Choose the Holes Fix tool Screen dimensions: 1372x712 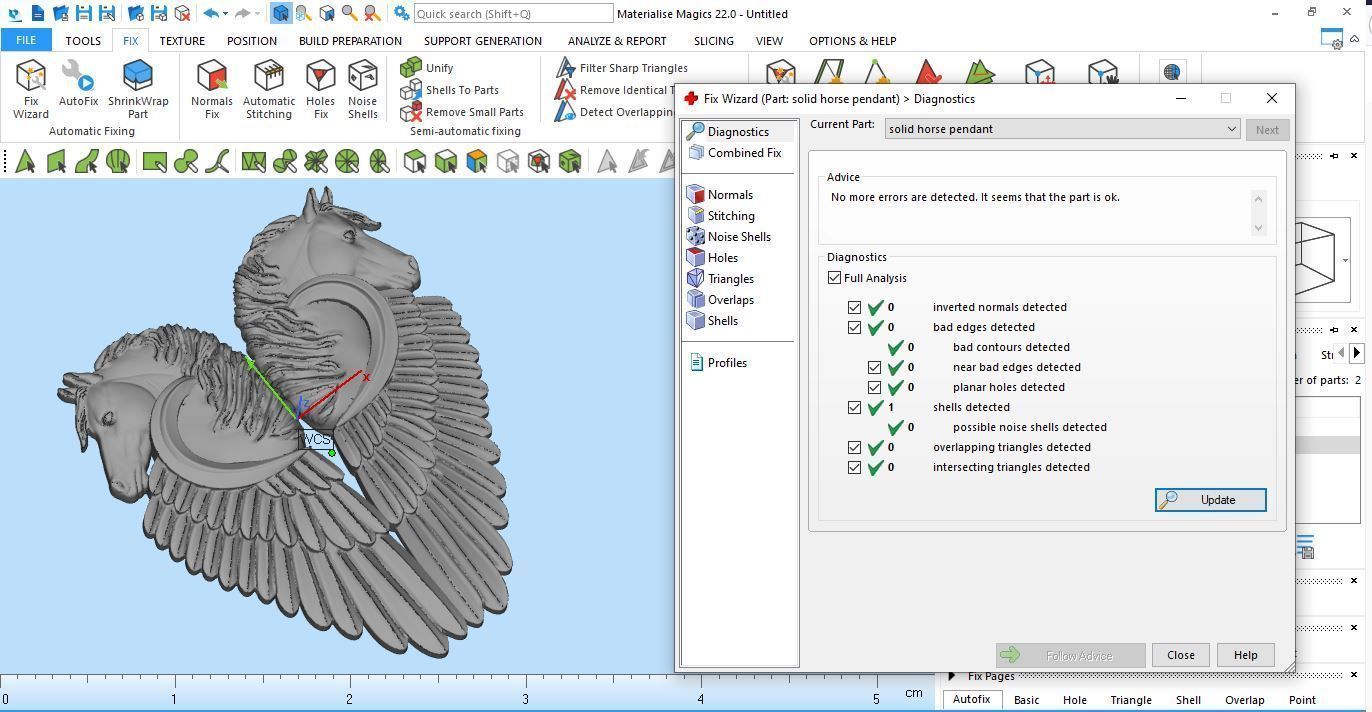pyautogui.click(x=320, y=88)
